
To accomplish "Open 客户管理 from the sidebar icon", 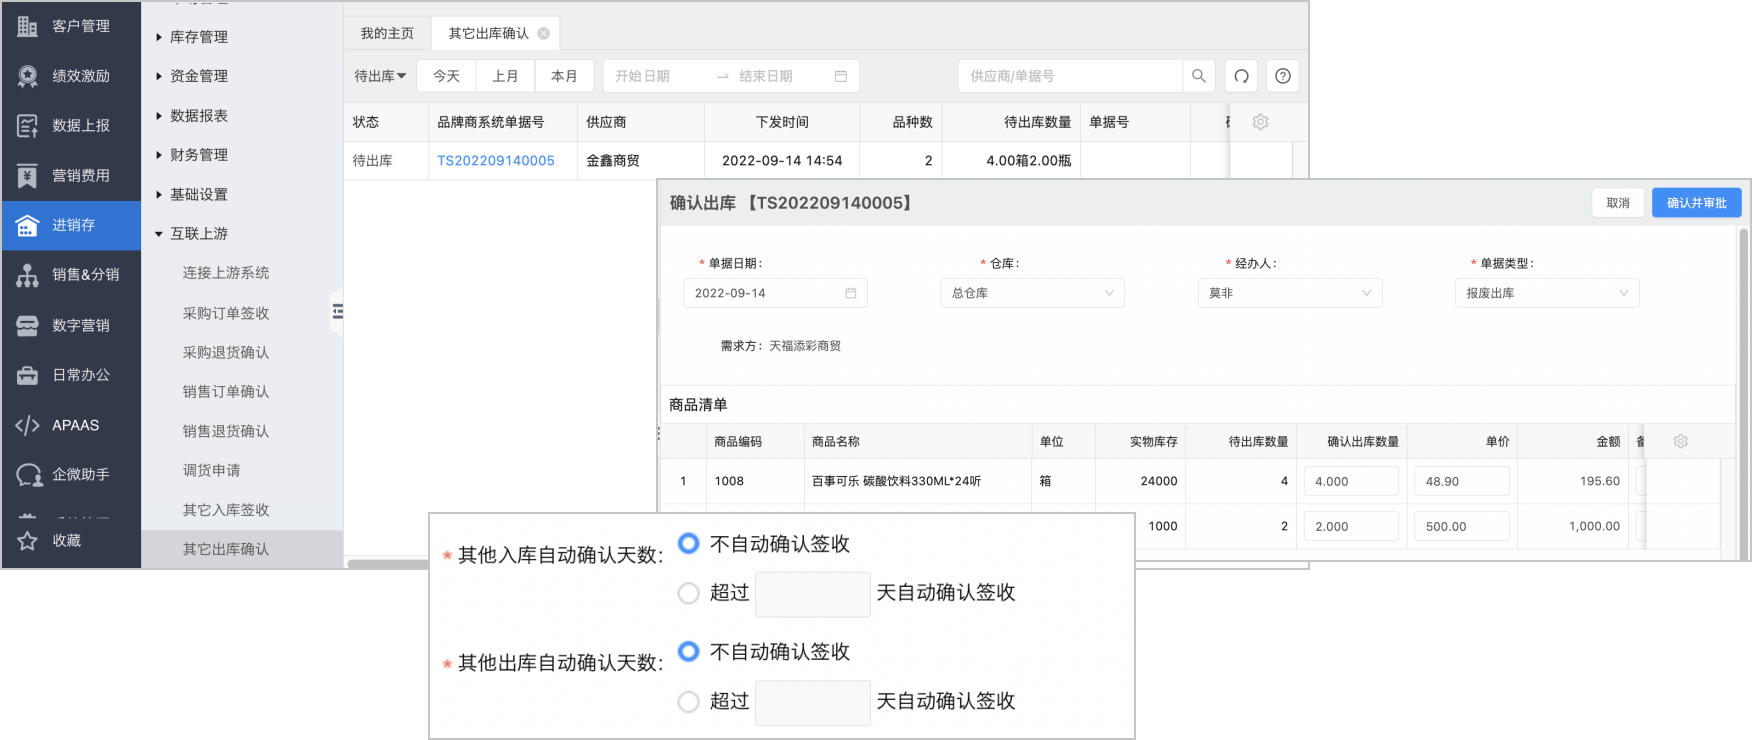I will [28, 26].
